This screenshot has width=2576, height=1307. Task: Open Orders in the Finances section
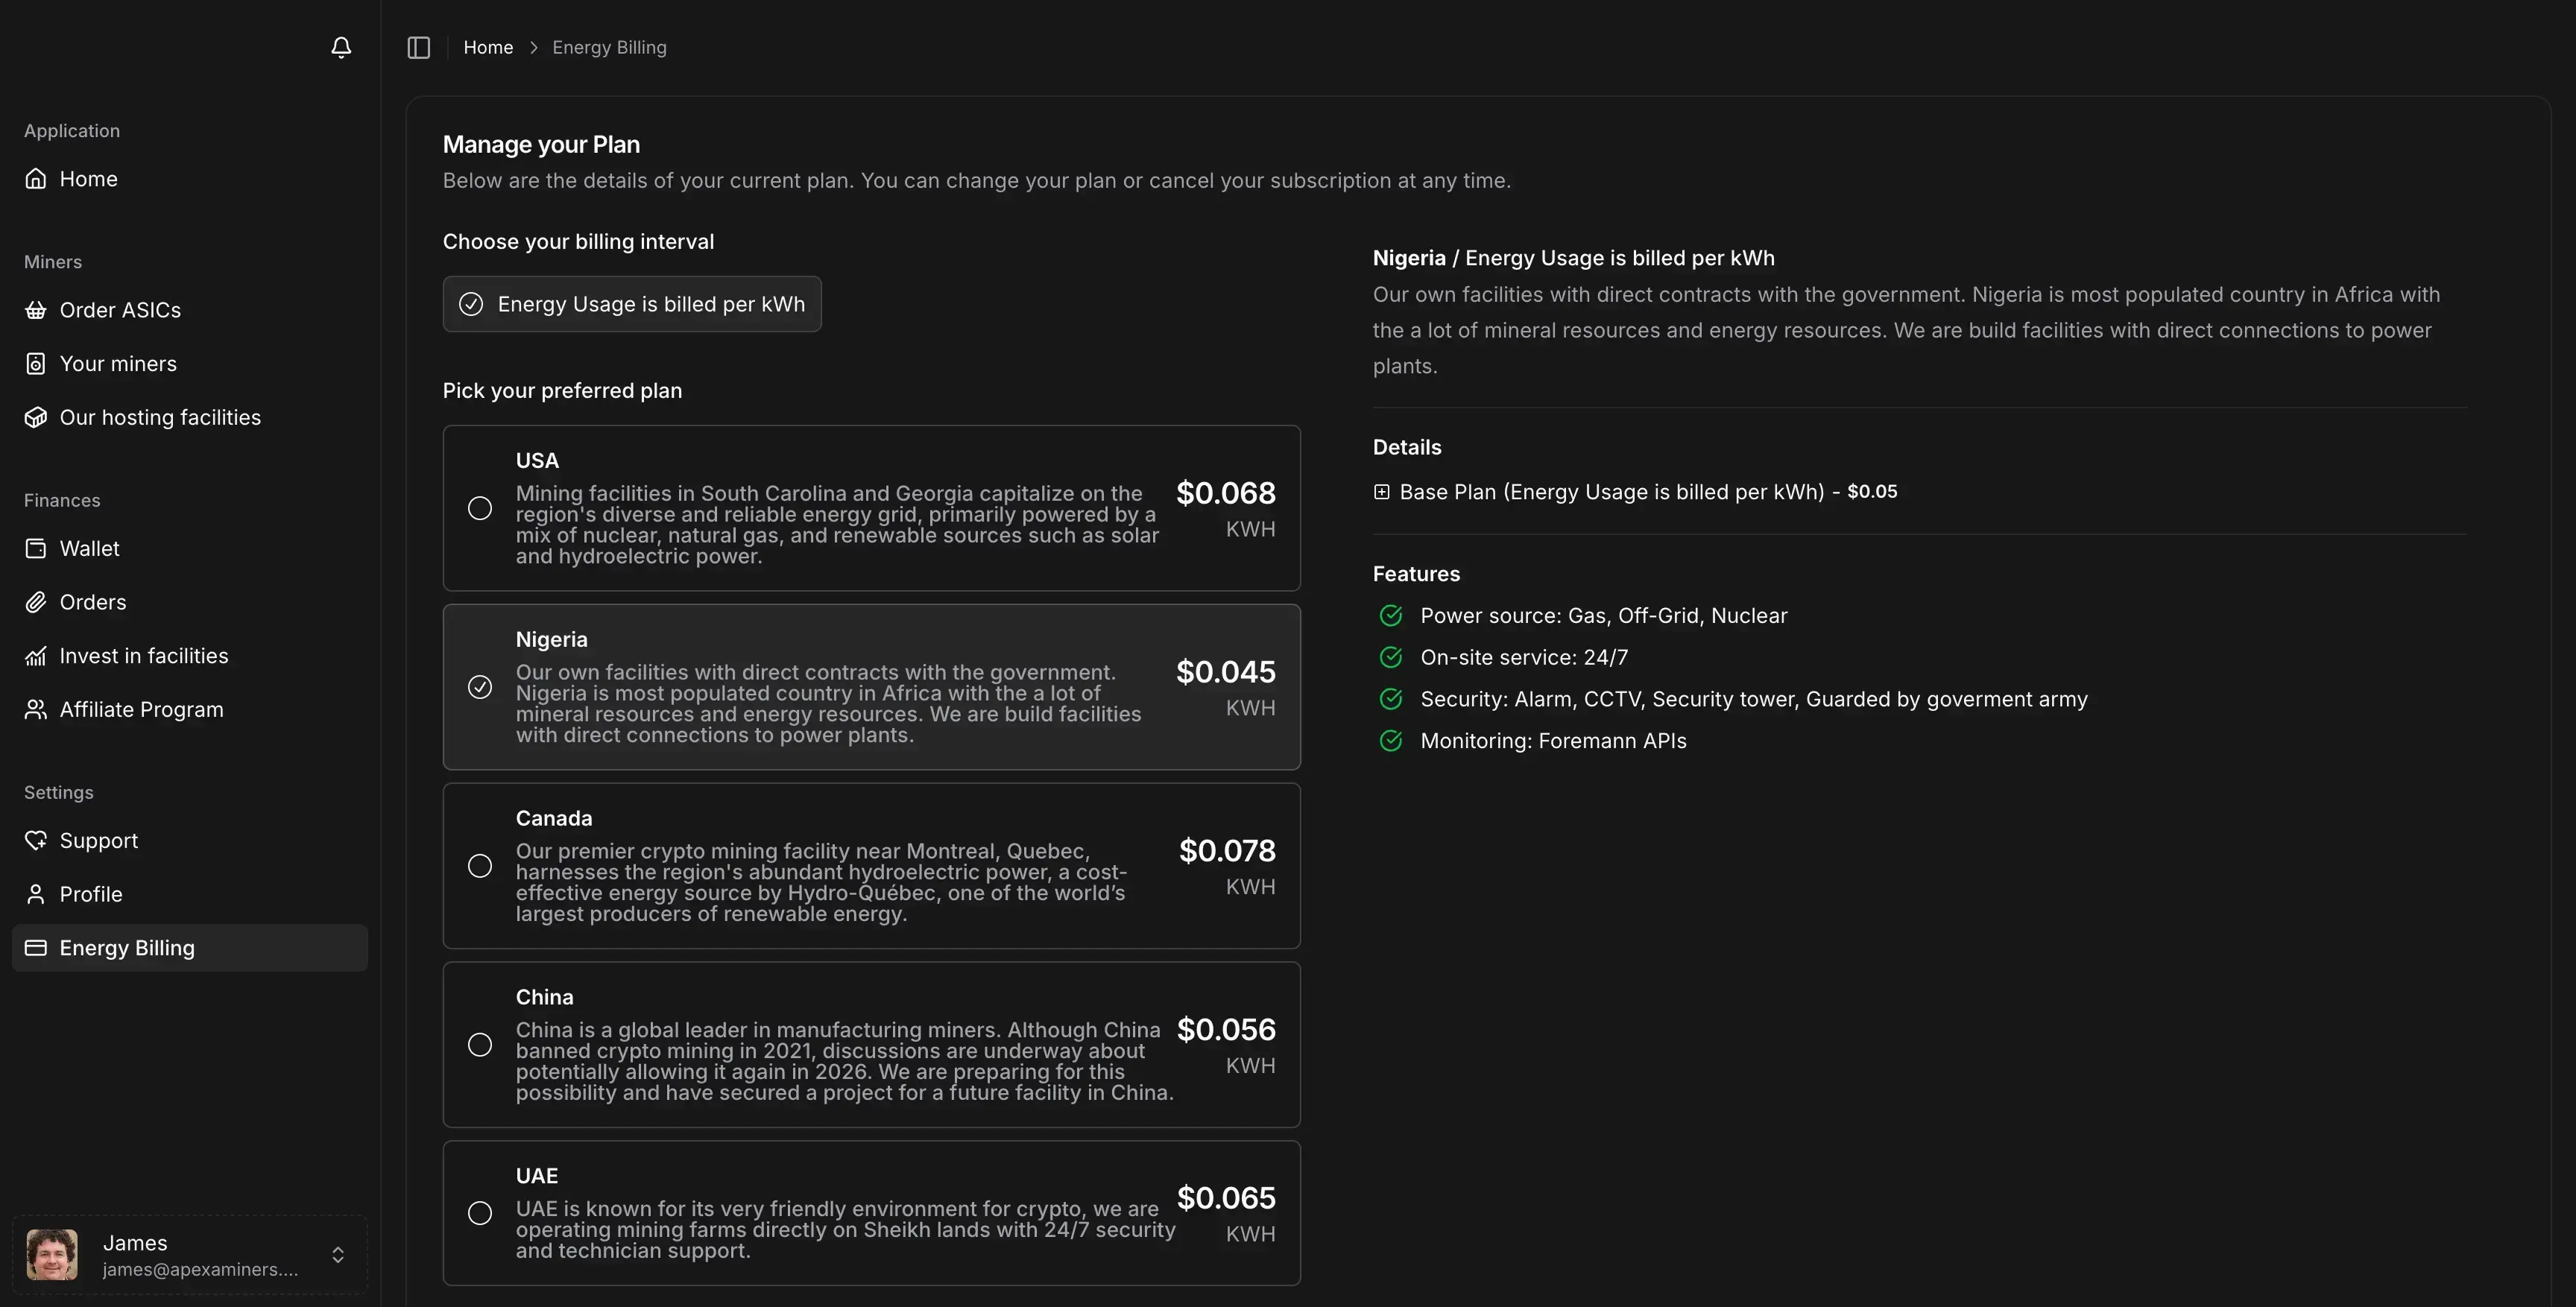click(x=93, y=602)
